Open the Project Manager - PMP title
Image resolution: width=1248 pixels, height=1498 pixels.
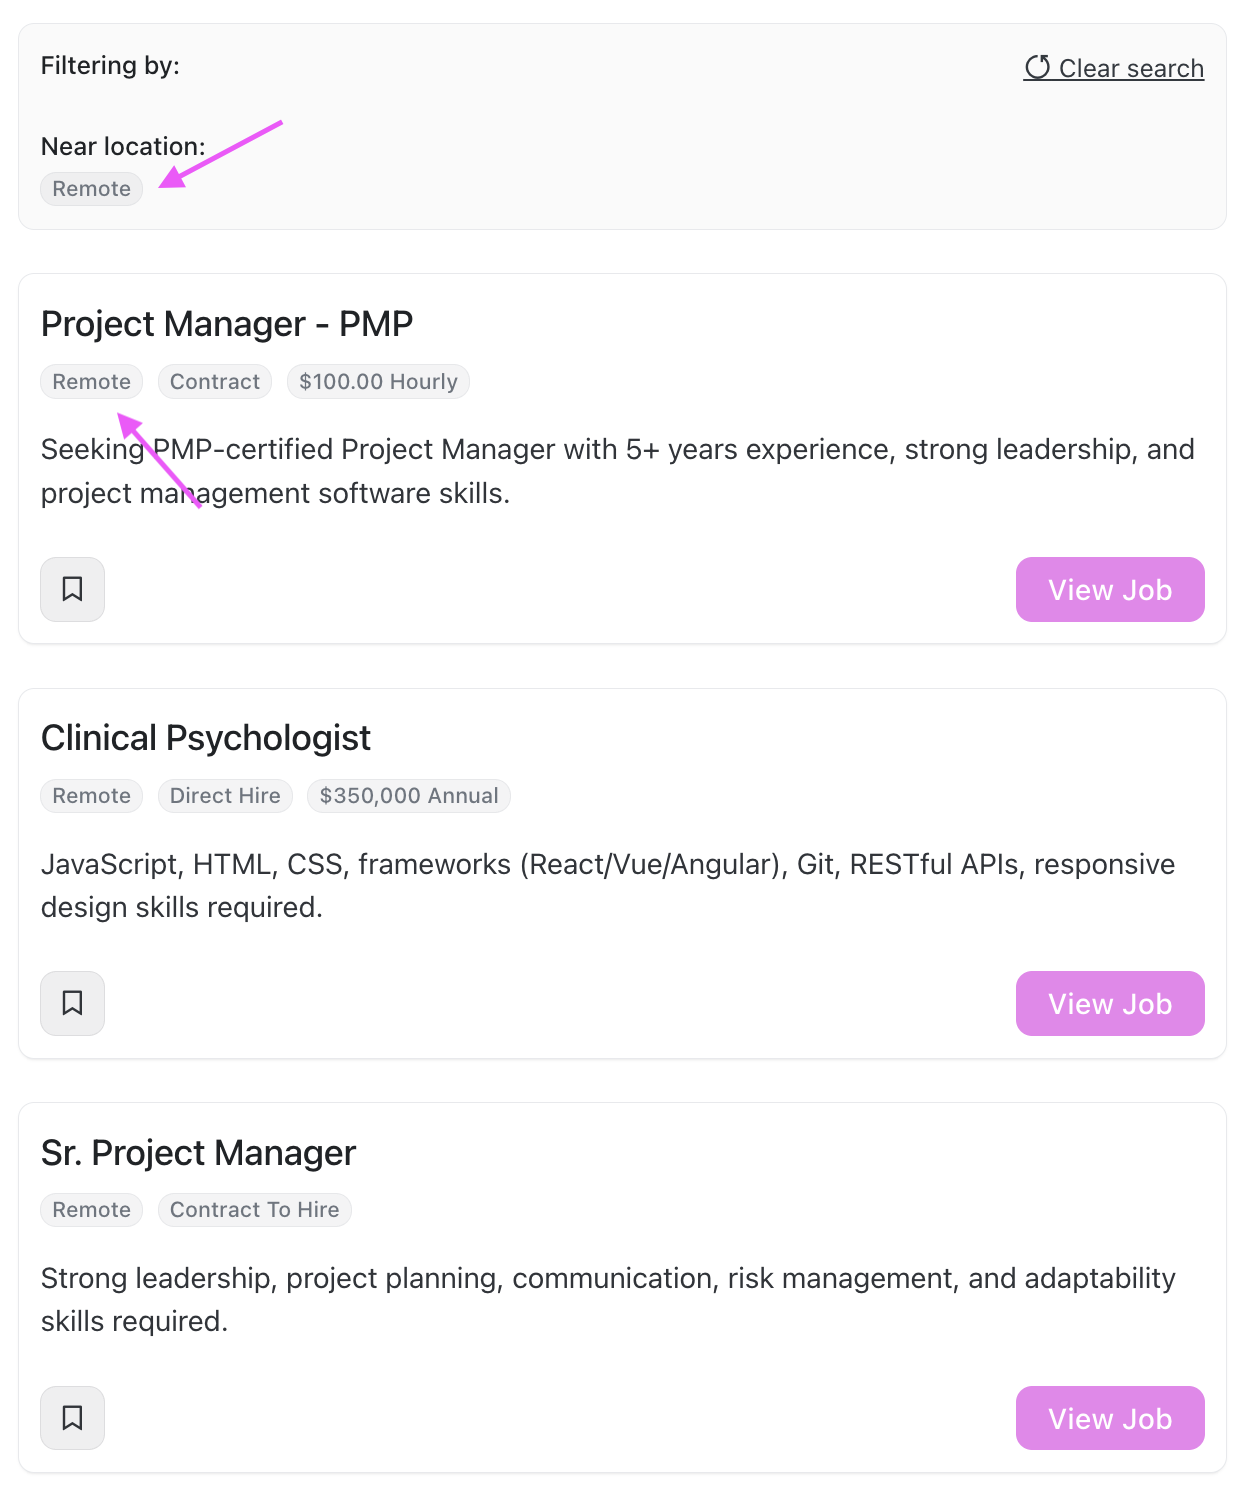coord(227,324)
